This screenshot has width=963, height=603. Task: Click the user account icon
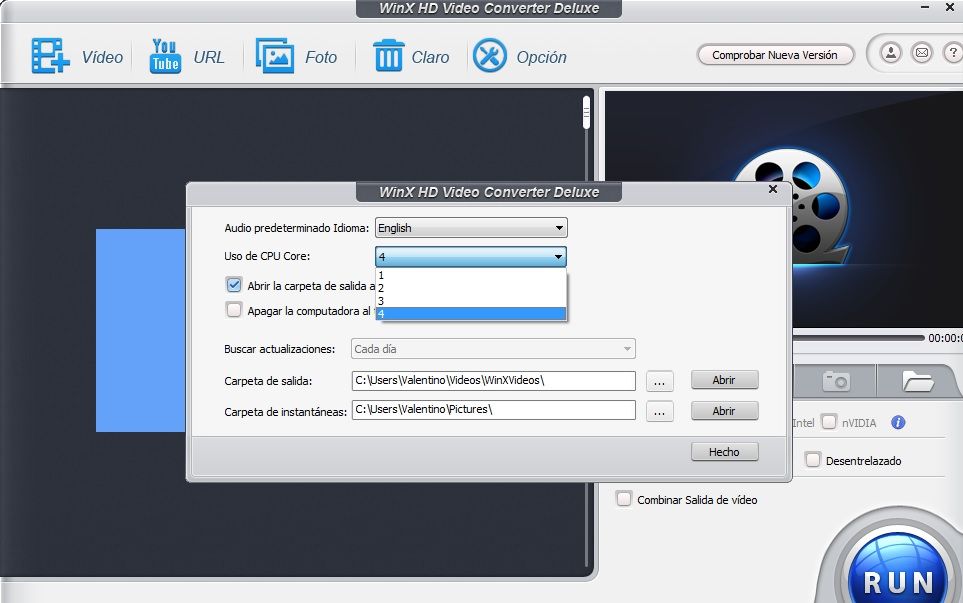pyautogui.click(x=891, y=53)
